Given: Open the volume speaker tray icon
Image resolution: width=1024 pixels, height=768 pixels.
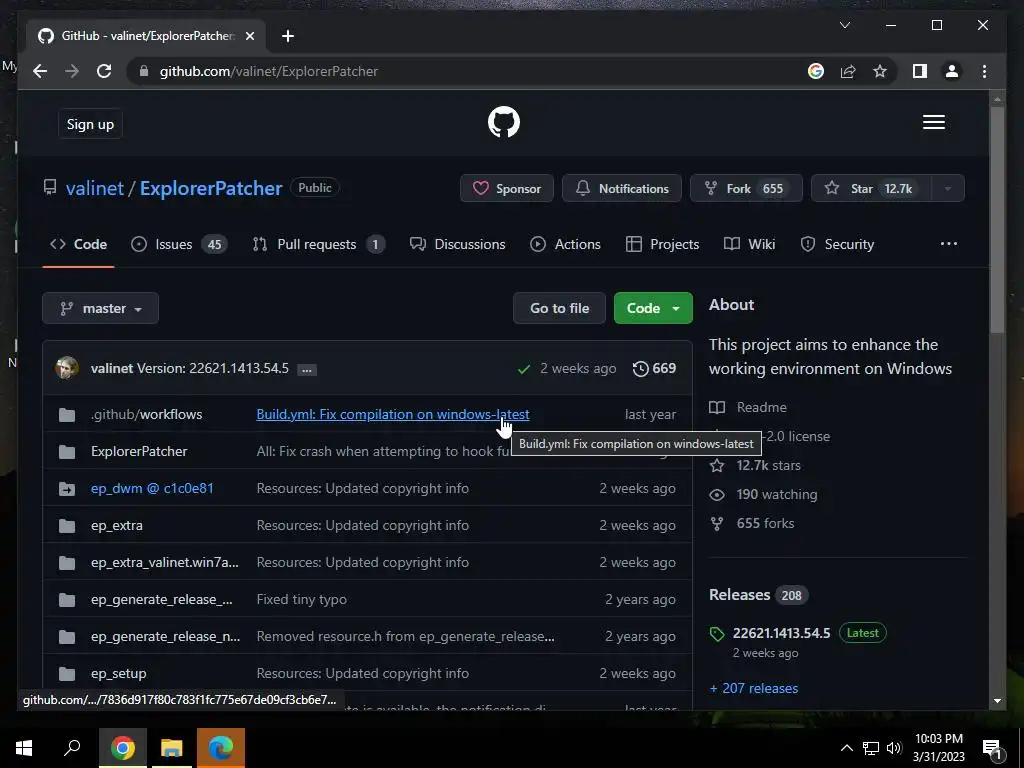Looking at the screenshot, I should click(894, 748).
